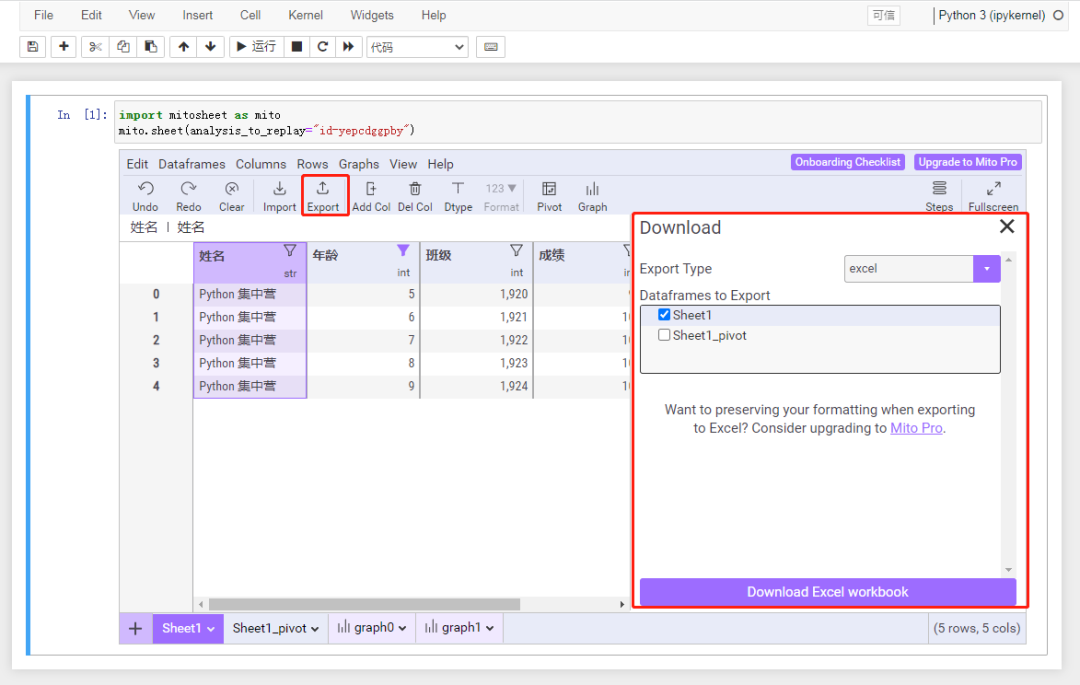Open the Mito Help menu

tap(440, 164)
